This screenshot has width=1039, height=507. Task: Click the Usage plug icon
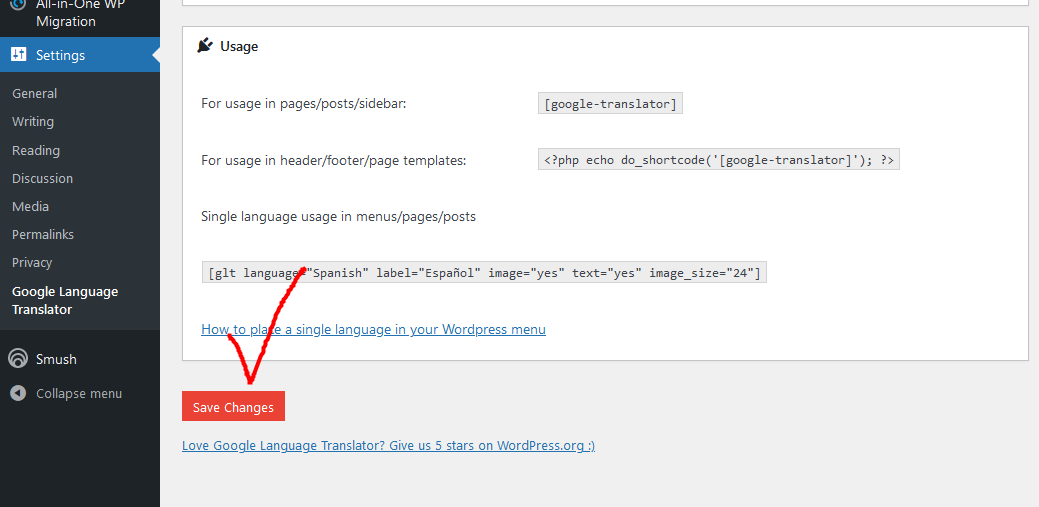(x=205, y=46)
